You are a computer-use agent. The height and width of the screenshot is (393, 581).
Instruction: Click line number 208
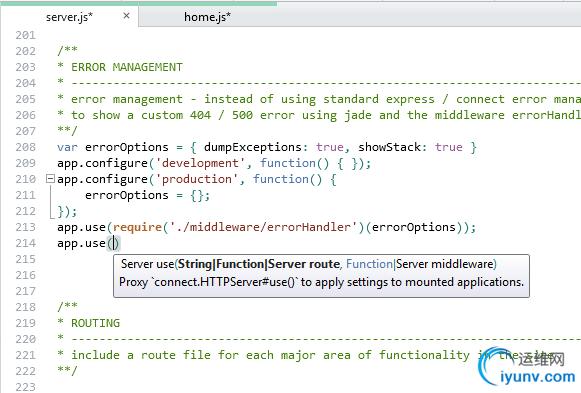[x=26, y=147]
